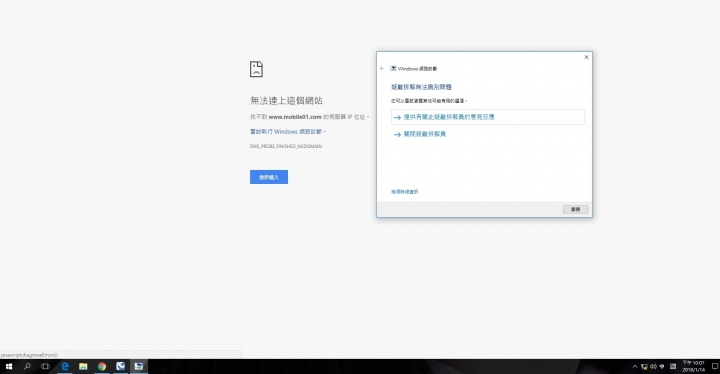The width and height of the screenshot is (720, 374).
Task: Open File Explorer from taskbar
Action: click(x=83, y=366)
